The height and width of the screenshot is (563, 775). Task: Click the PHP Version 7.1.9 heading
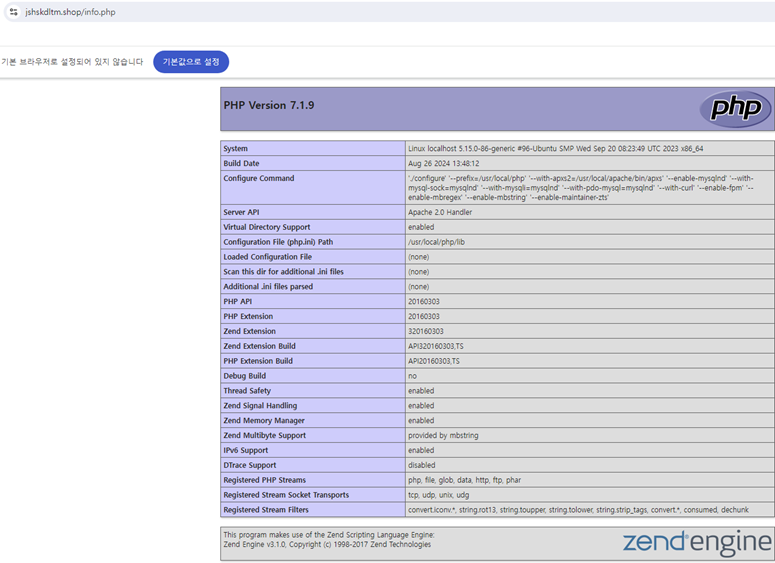(268, 105)
